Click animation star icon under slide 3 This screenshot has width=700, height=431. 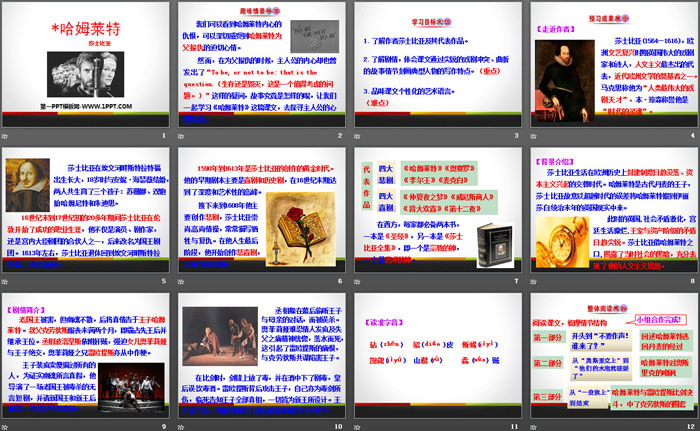[x=357, y=136]
